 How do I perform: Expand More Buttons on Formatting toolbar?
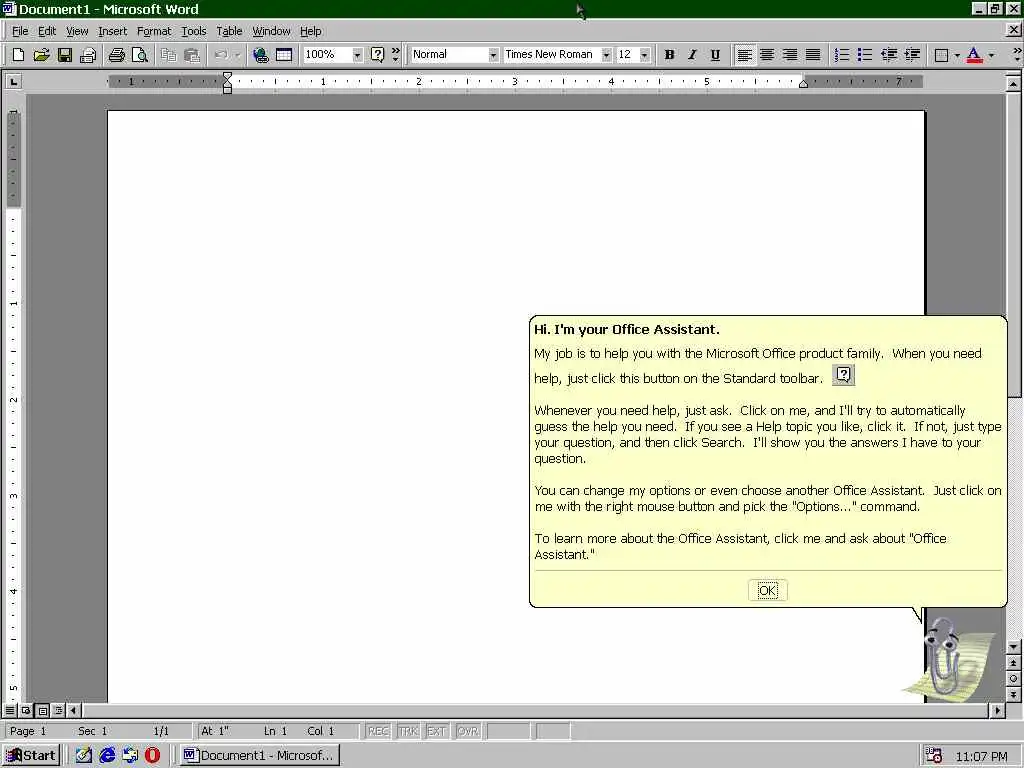click(x=1017, y=55)
